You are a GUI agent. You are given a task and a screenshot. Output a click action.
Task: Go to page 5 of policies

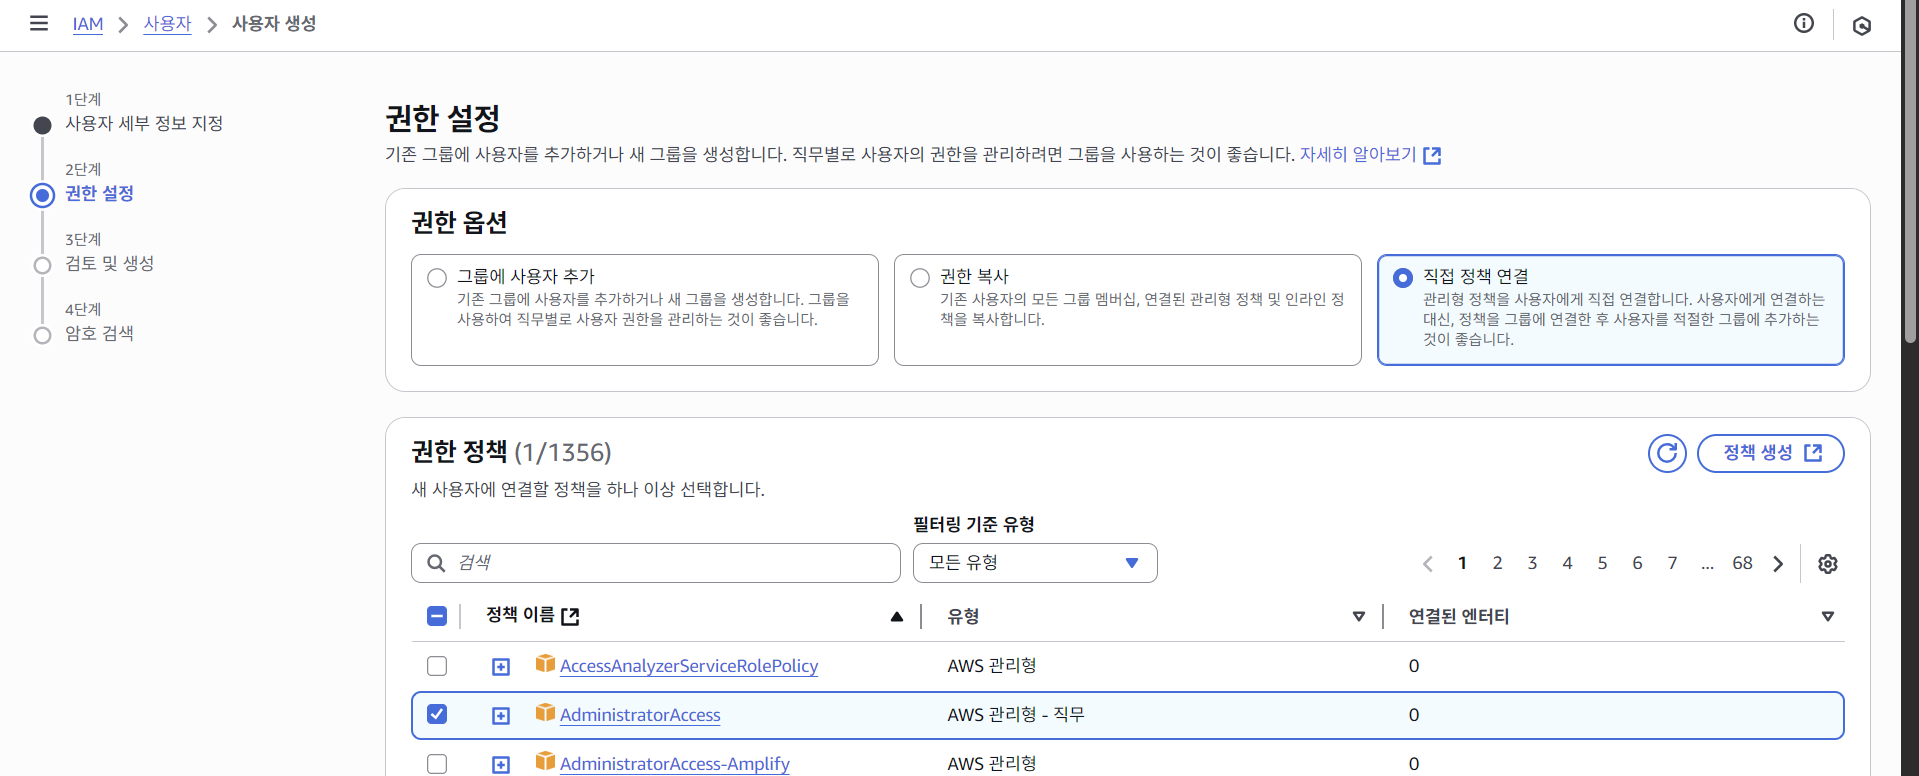click(1602, 563)
